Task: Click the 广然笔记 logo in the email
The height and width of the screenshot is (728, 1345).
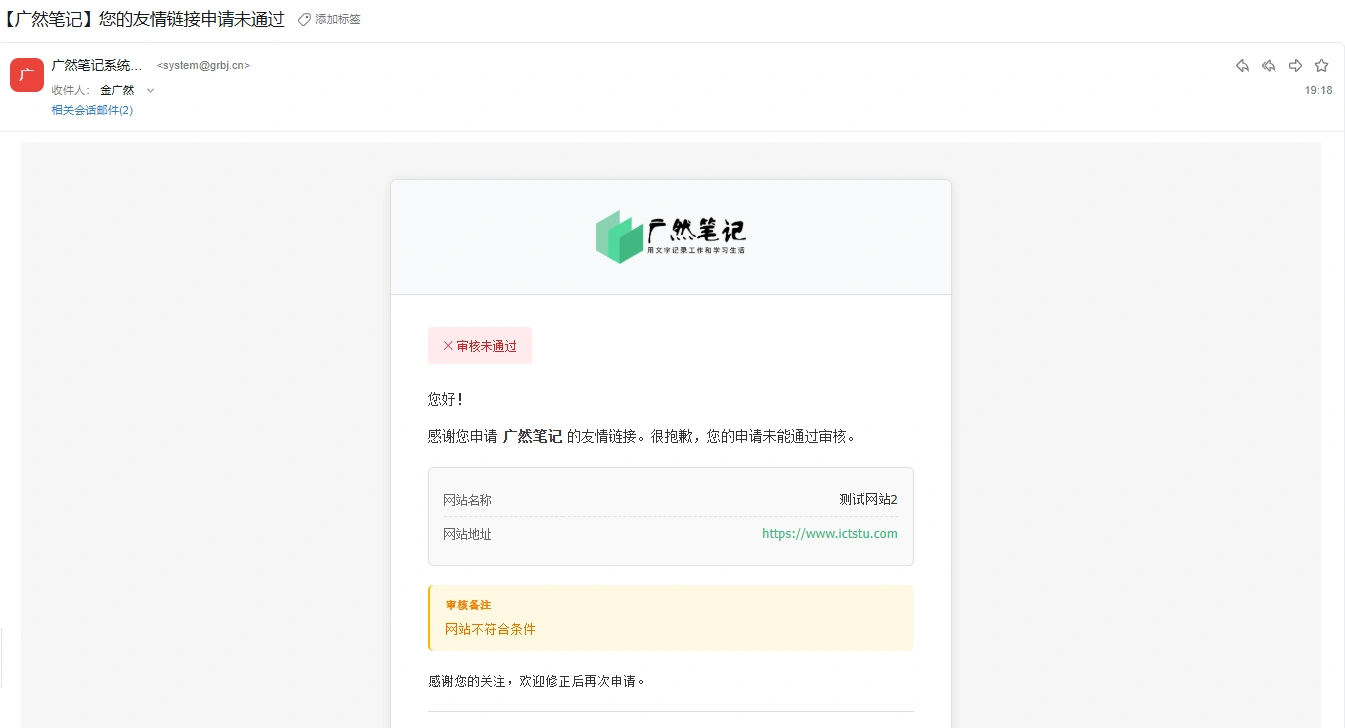Action: (670, 237)
